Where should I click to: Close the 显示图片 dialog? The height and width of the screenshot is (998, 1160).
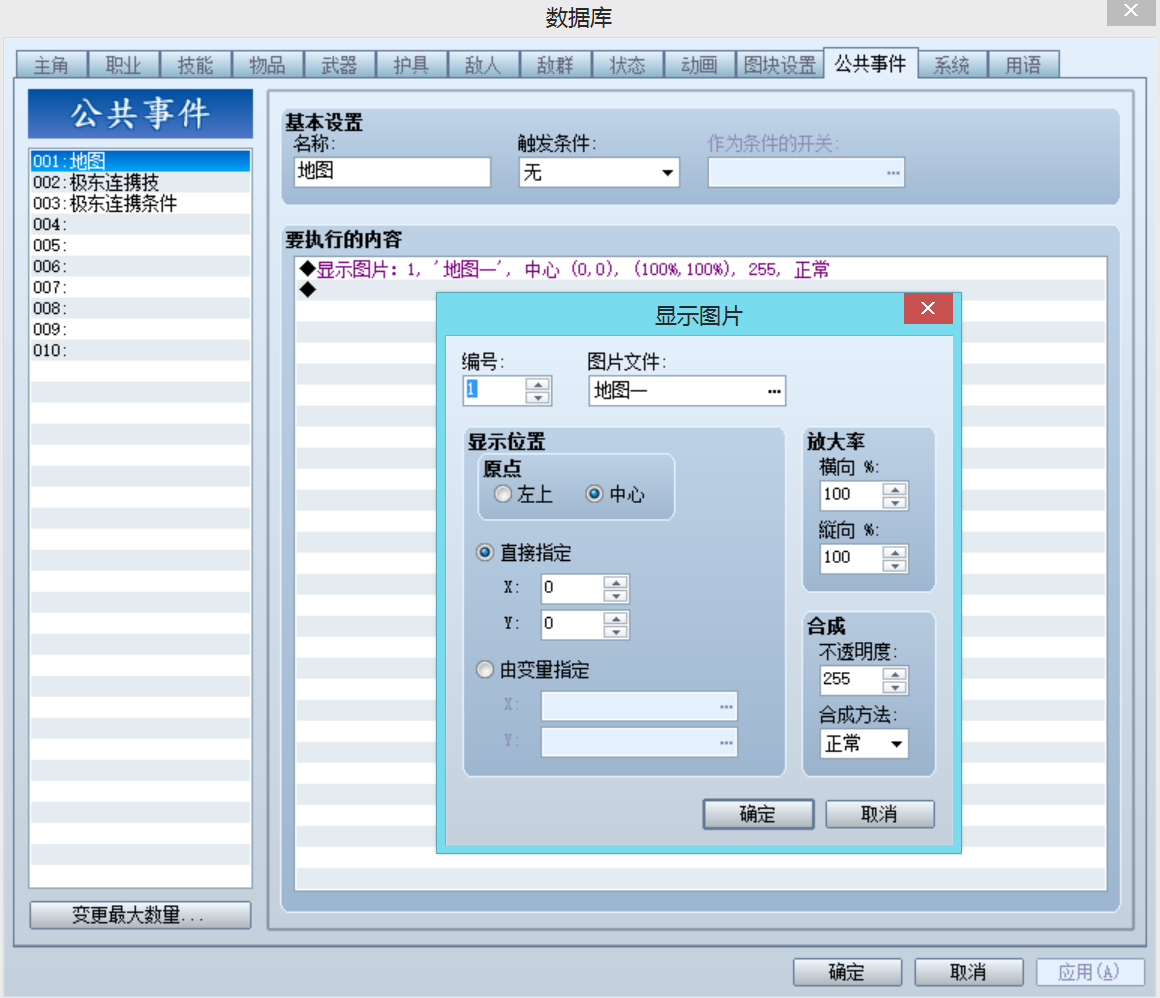(928, 308)
